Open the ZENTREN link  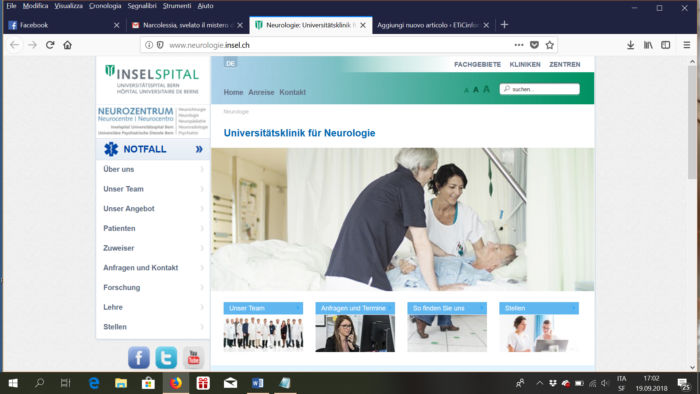coord(565,64)
